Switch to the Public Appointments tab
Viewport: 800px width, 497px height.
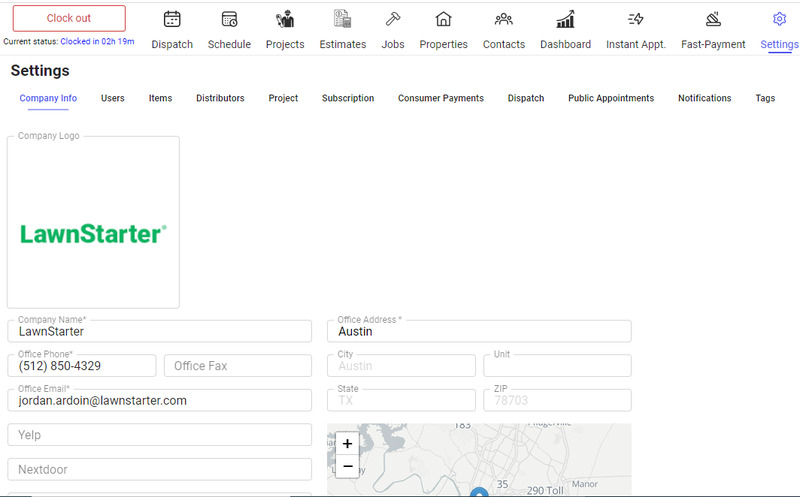(x=611, y=98)
